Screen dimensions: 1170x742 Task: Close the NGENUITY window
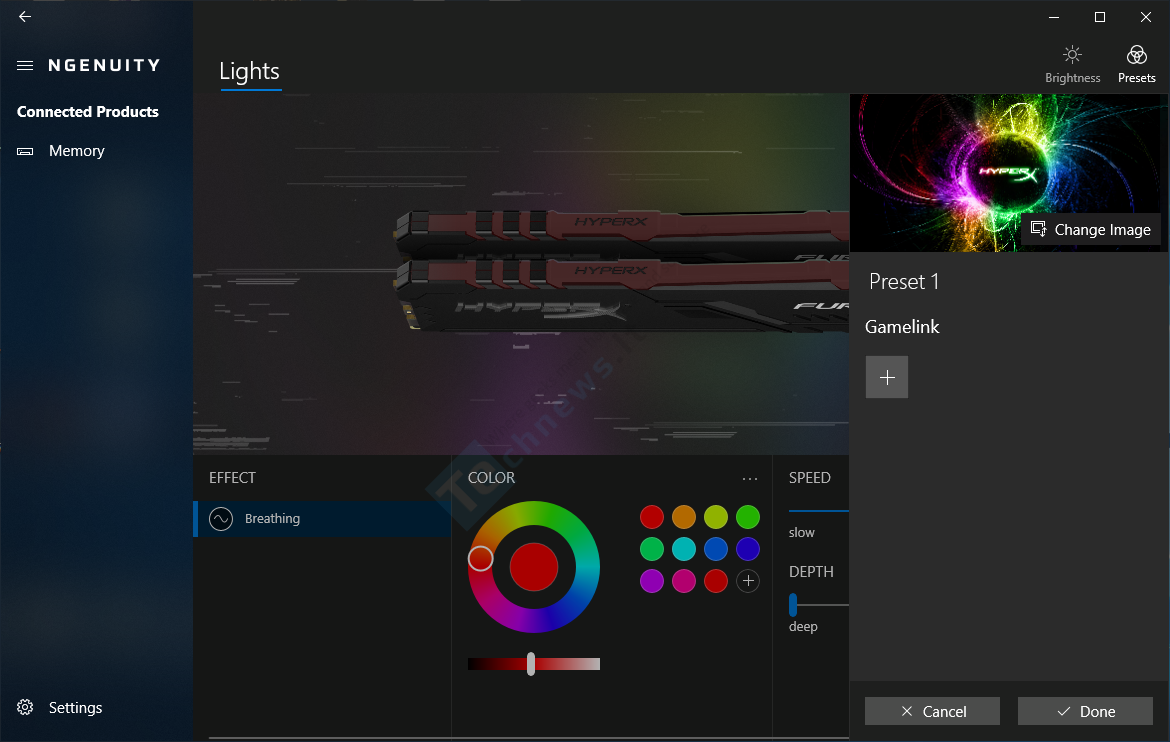(x=1146, y=16)
